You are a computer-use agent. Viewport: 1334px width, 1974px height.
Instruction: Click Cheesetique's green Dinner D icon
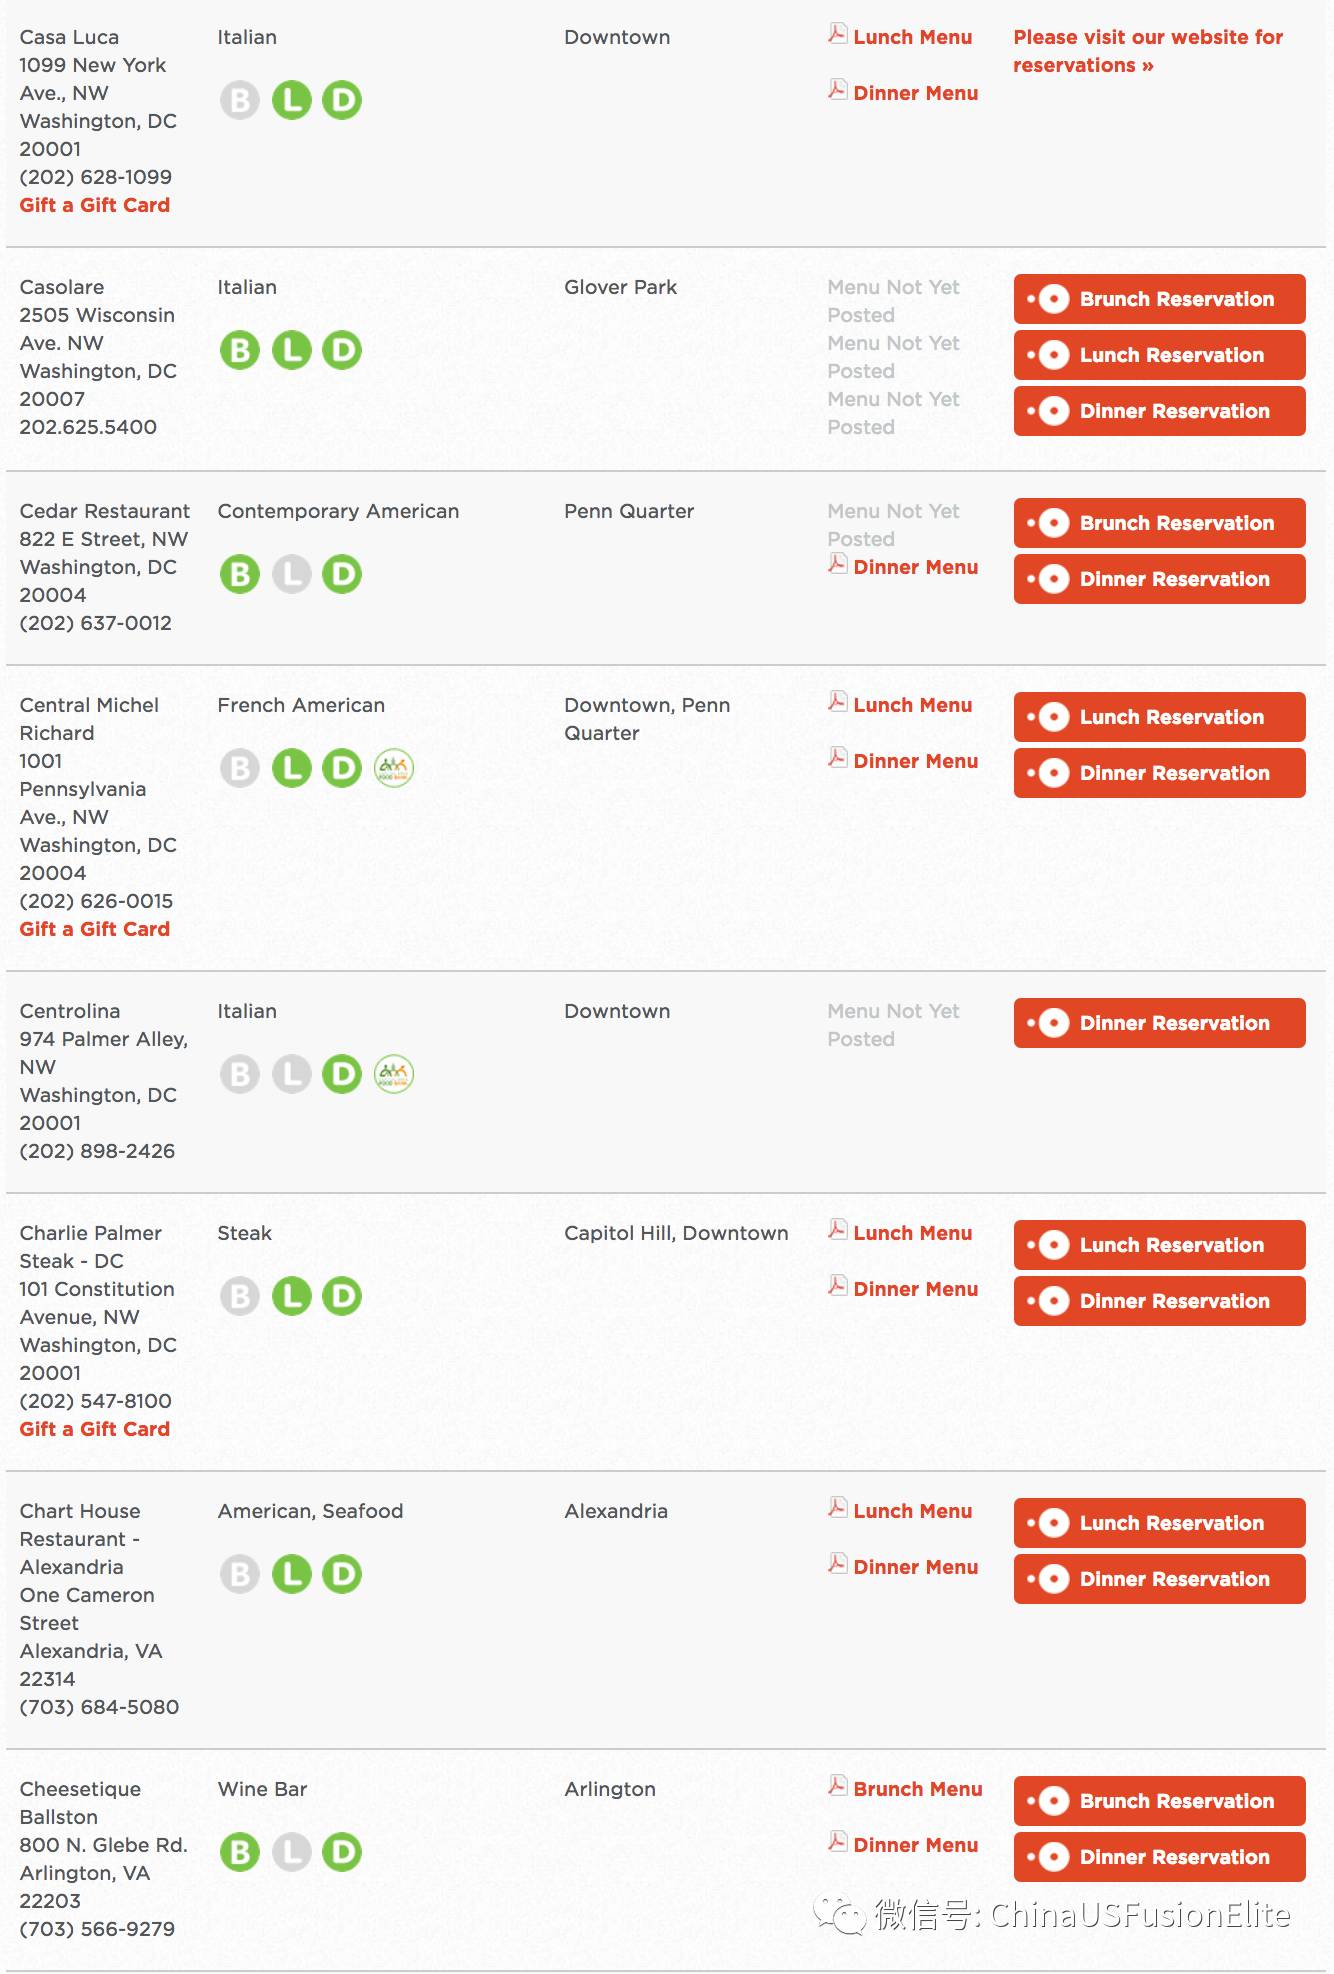coord(342,1852)
